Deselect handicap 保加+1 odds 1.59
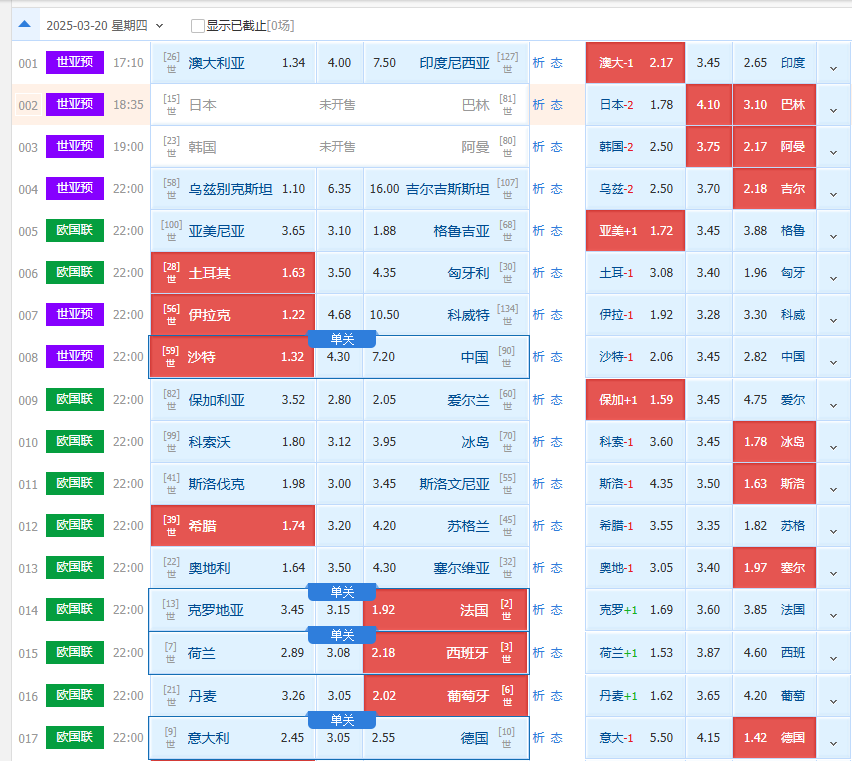The height and width of the screenshot is (761, 852). [635, 400]
